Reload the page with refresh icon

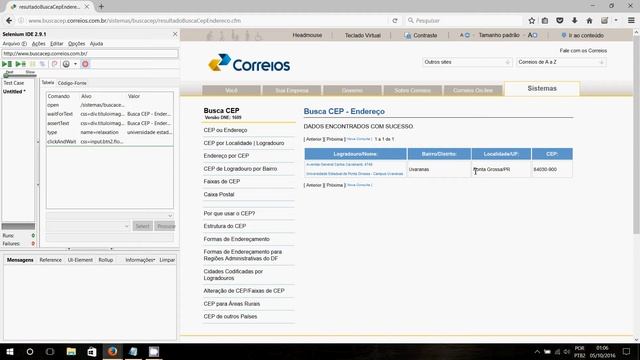395,20
